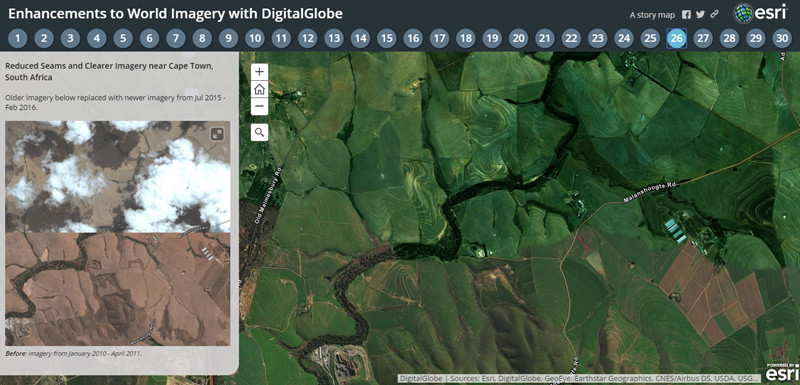Open story point 13
Viewport: 800px width, 385px height.
pyautogui.click(x=334, y=38)
